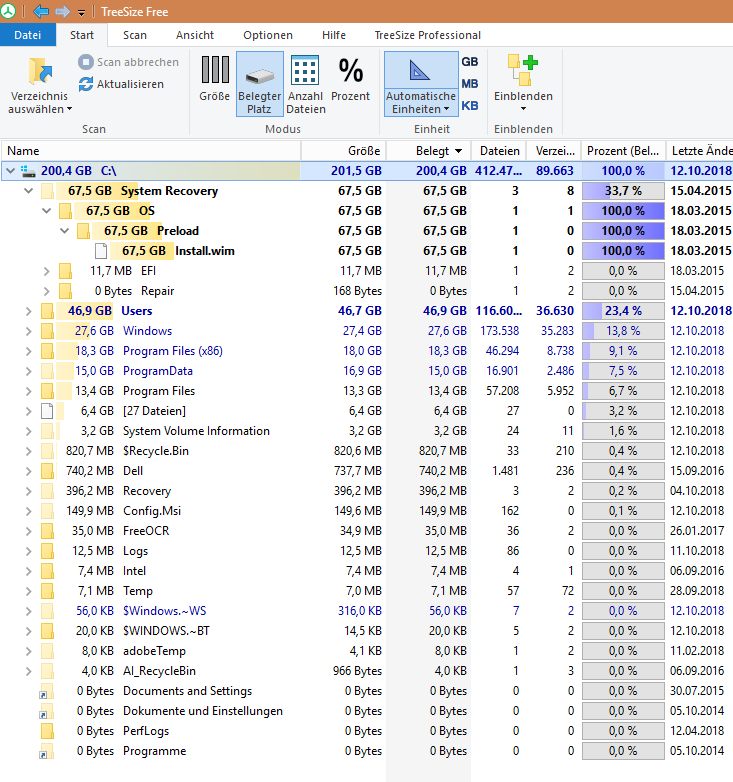The image size is (733, 782).
Task: Open the Datei menu
Action: pyautogui.click(x=27, y=35)
